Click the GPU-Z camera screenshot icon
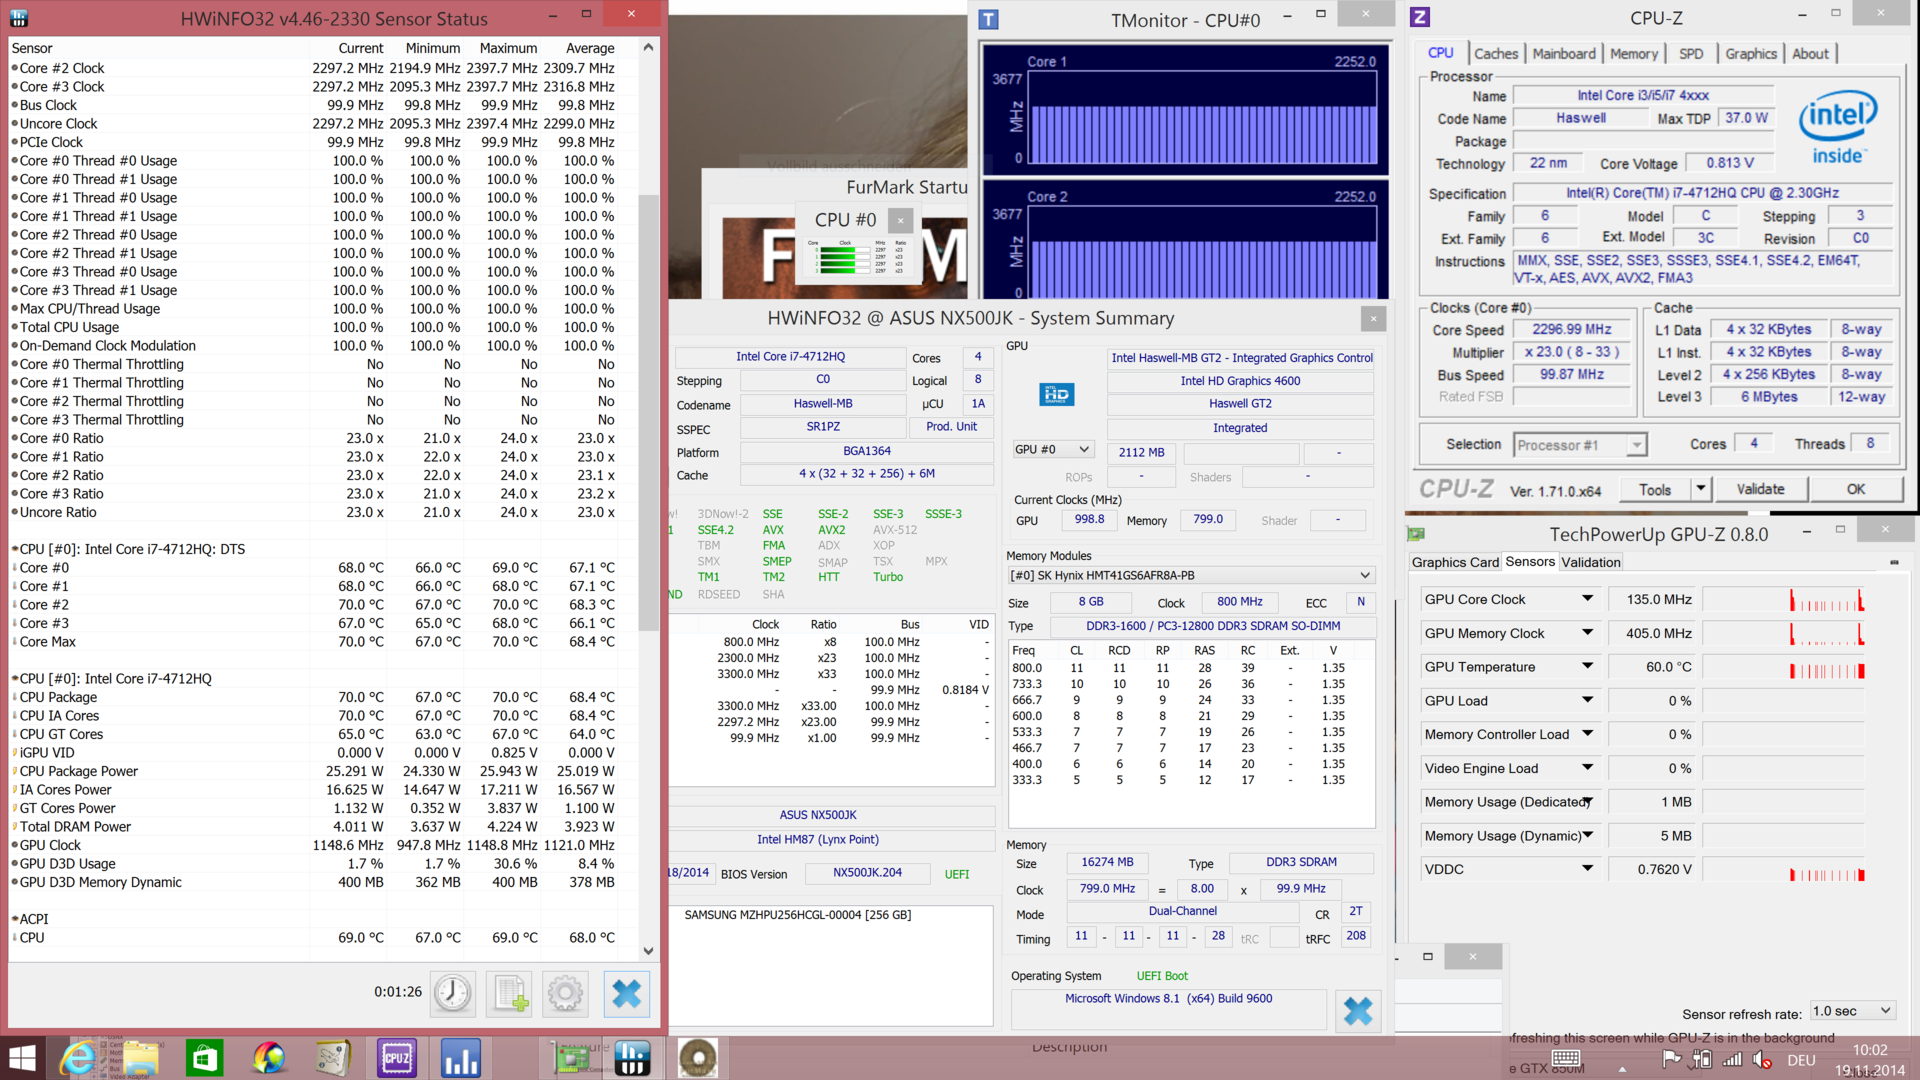This screenshot has width=1920, height=1080. (x=1894, y=563)
